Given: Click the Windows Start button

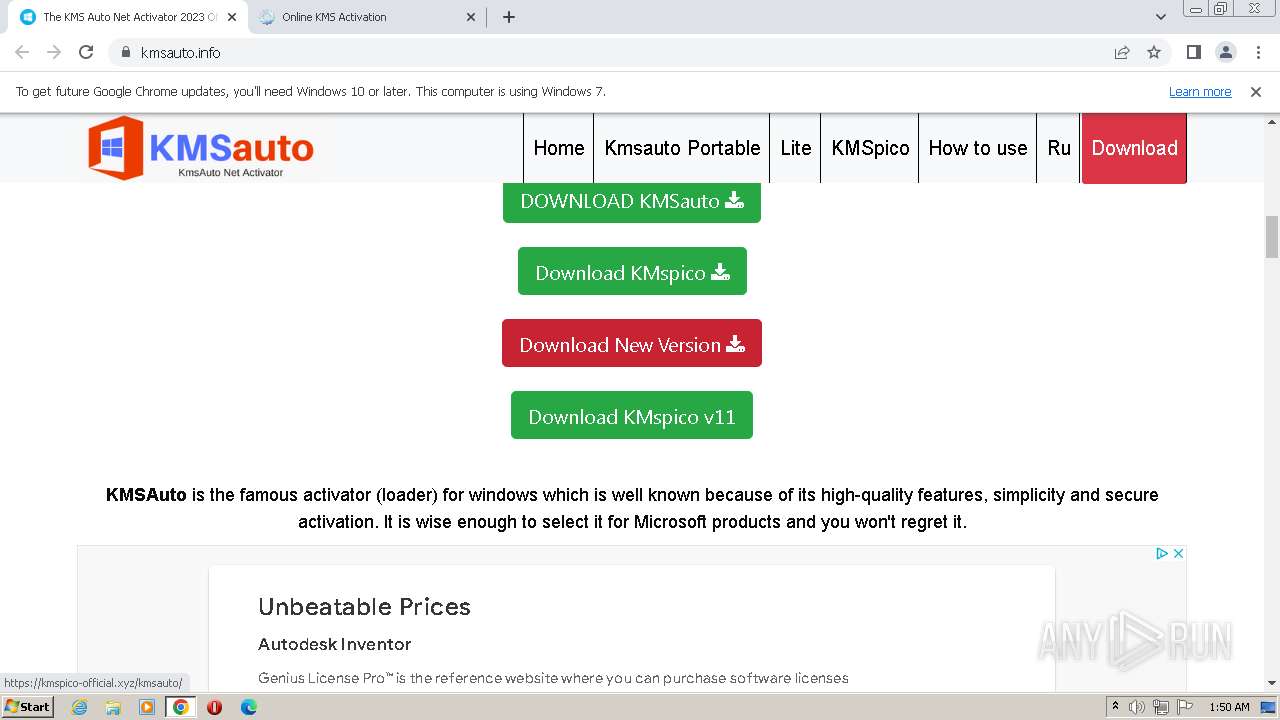Looking at the screenshot, I should click(27, 707).
